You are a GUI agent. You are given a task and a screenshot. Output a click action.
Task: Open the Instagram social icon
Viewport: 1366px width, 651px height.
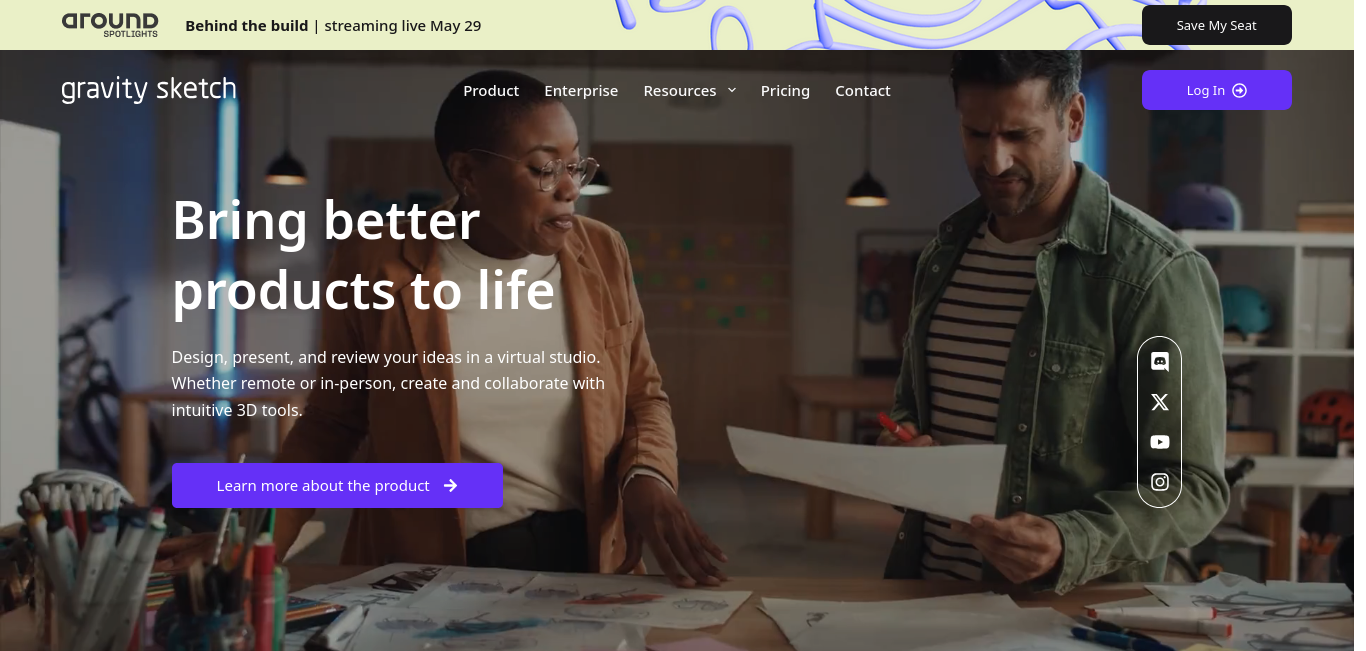coord(1160,482)
